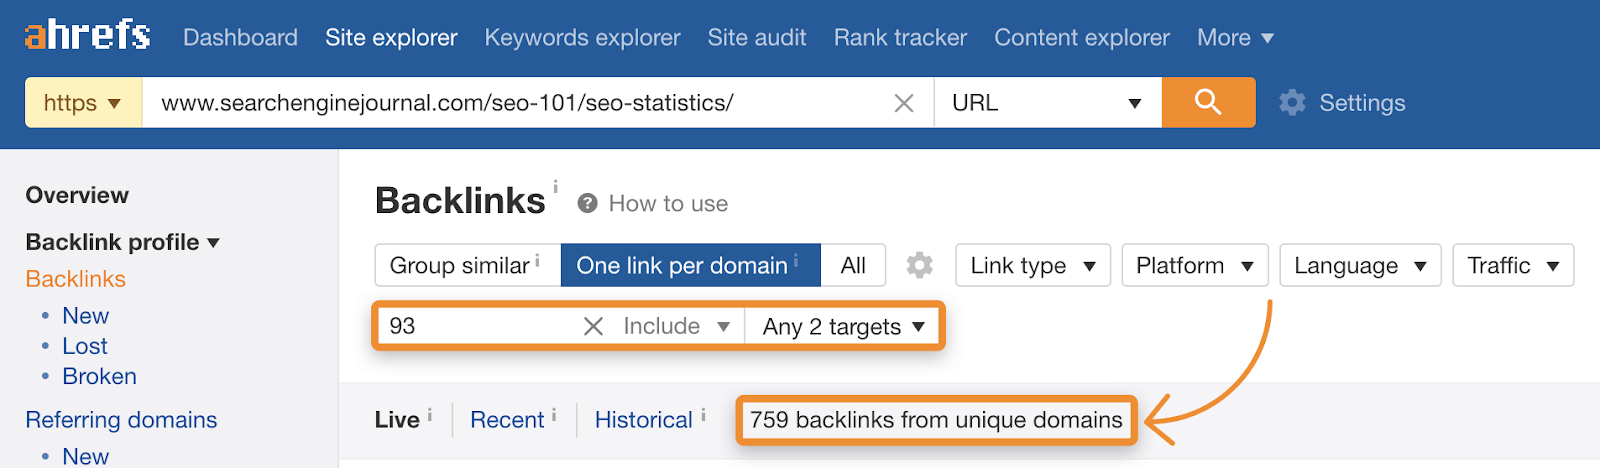The width and height of the screenshot is (1600, 468).
Task: Open Referring domains in the sidebar
Action: coord(121,420)
